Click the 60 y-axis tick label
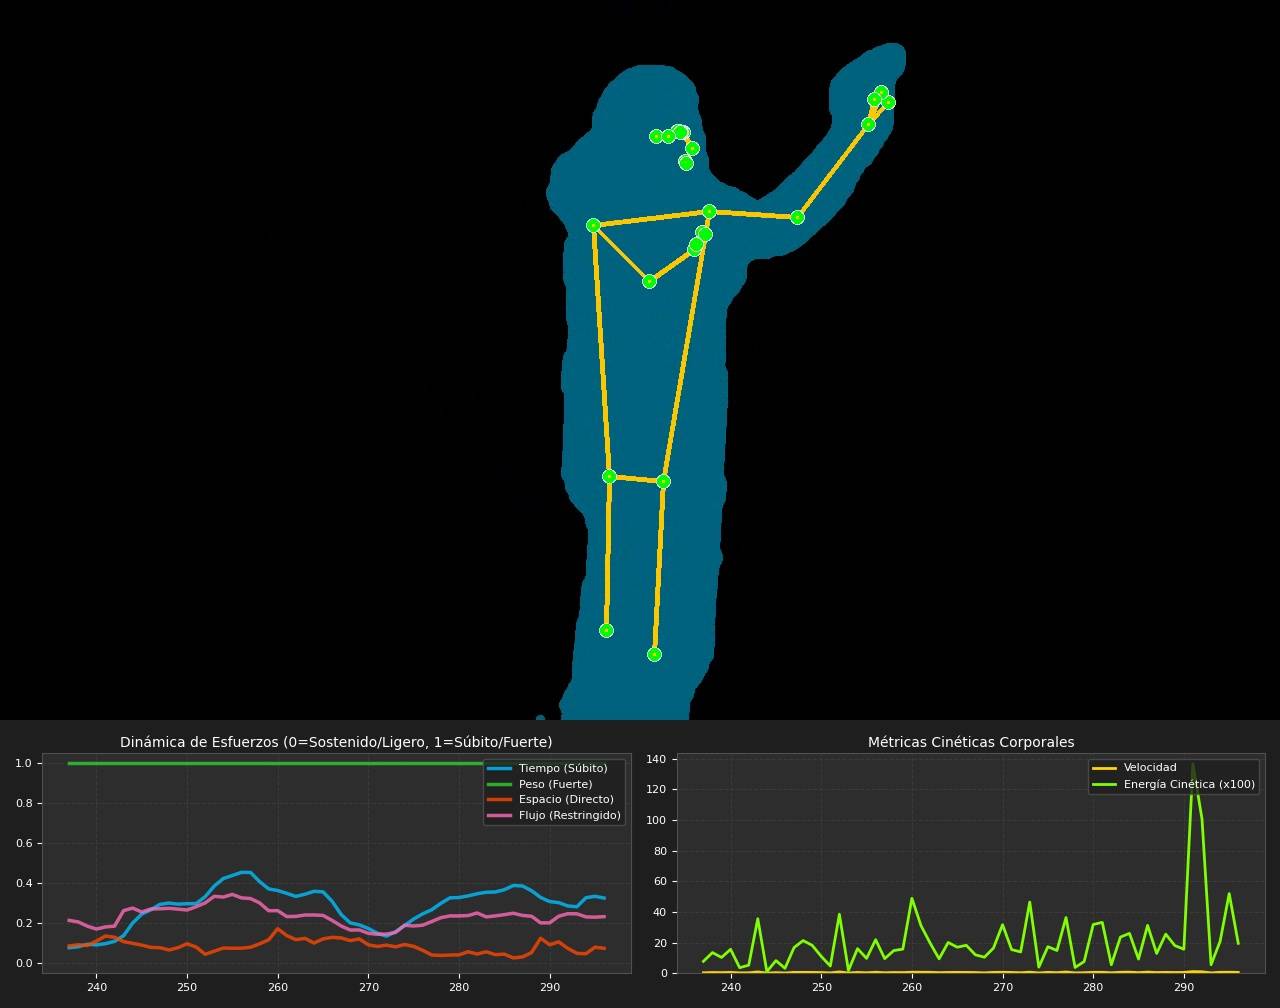 (660, 882)
